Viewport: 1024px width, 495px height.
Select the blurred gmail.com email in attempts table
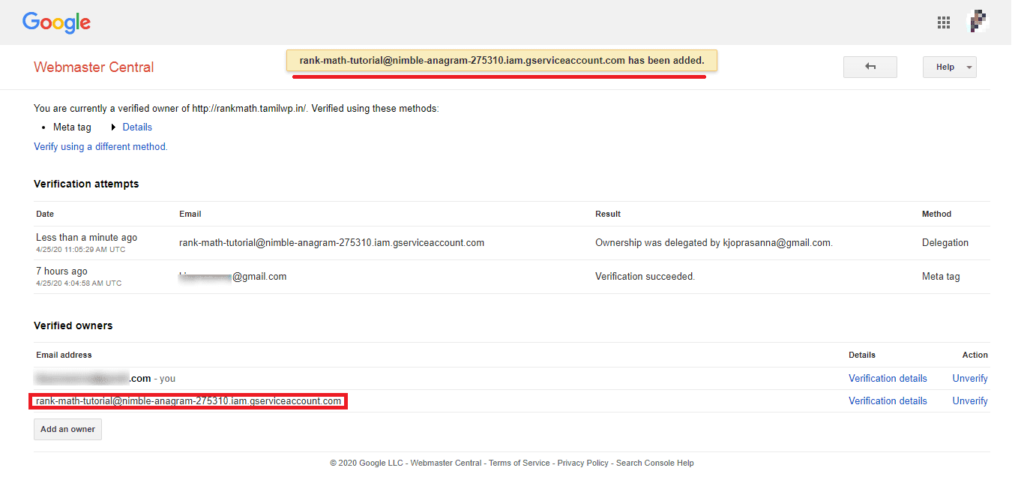(x=233, y=277)
